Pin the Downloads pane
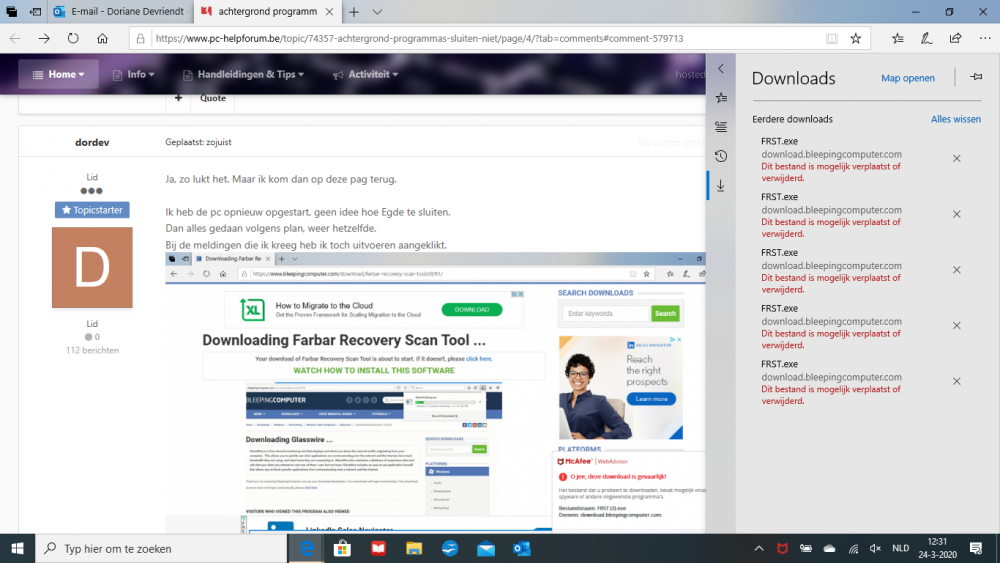Image resolution: width=1000 pixels, height=563 pixels. pos(976,77)
